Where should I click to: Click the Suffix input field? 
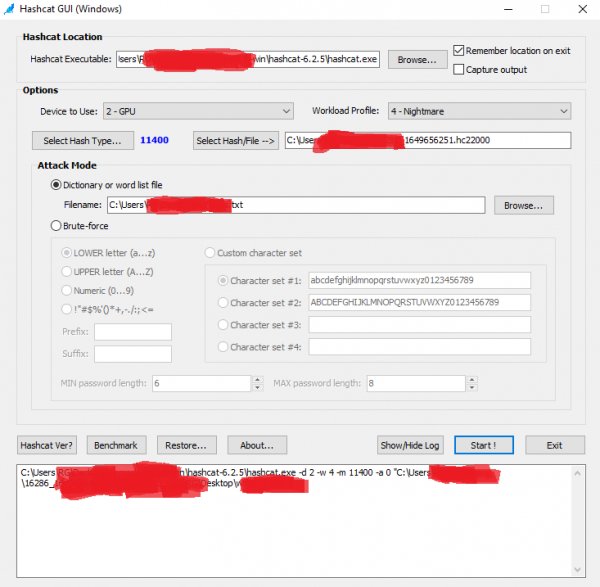[133, 354]
